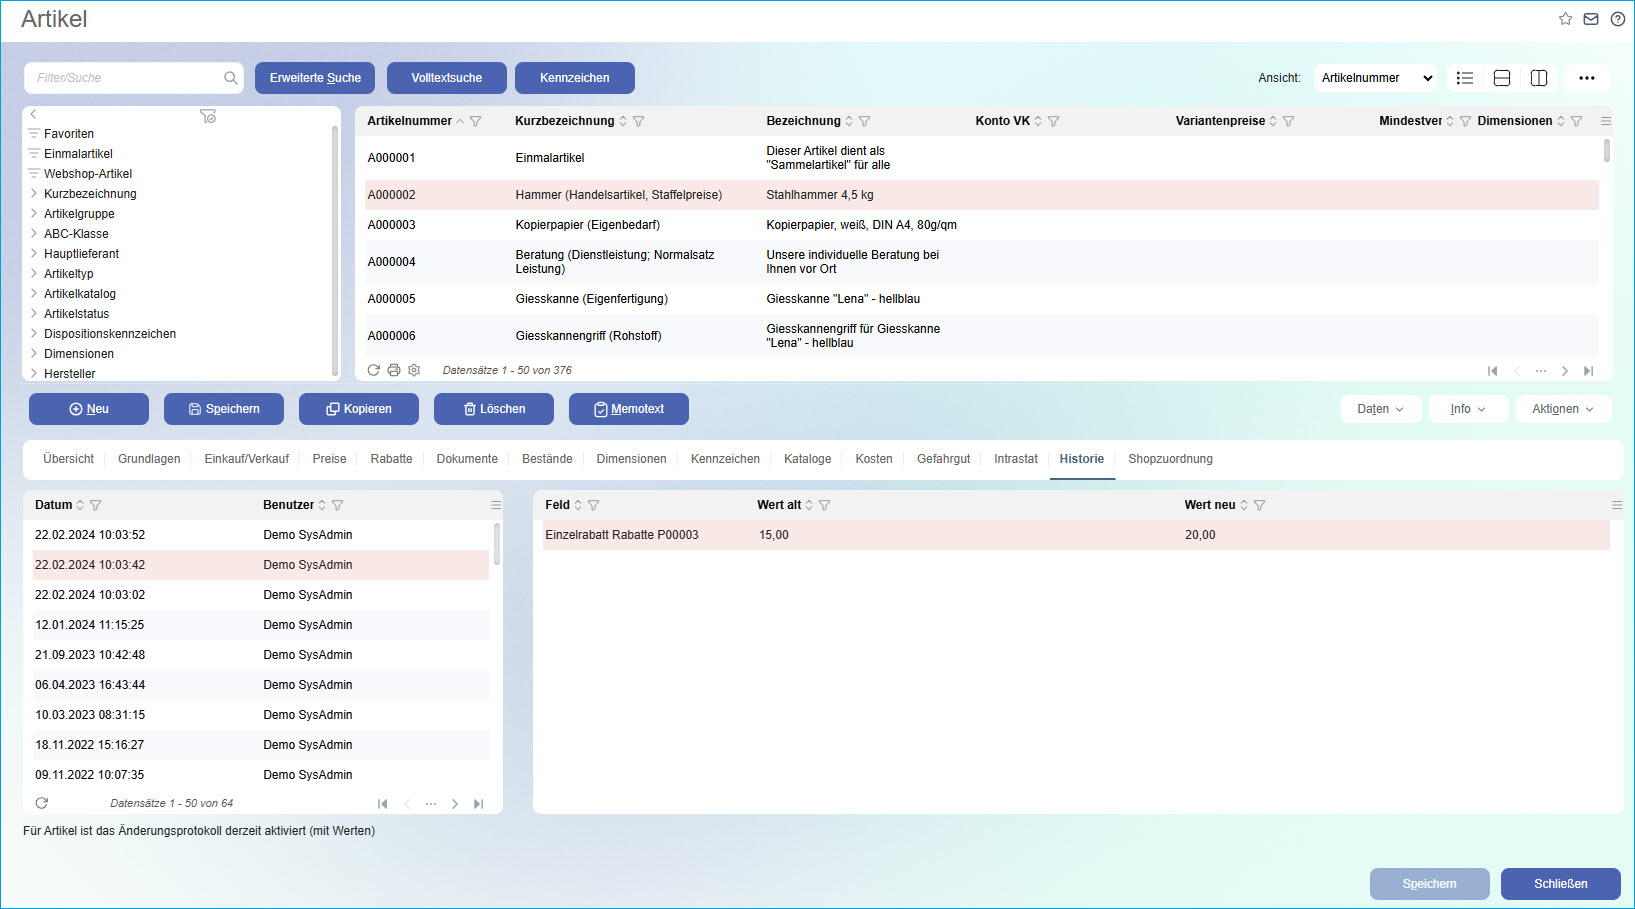Viewport: 1635px width, 909px height.
Task: Switch to the Bestände tab
Action: [x=547, y=459]
